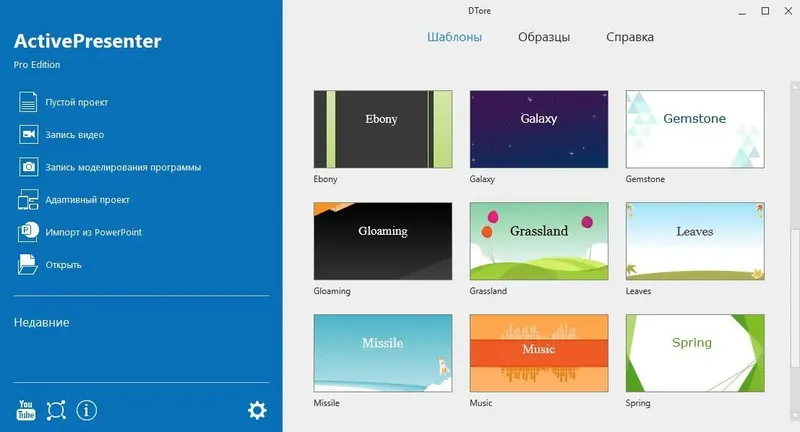Choose the Music template thumbnail
The image size is (800, 432).
(x=539, y=353)
